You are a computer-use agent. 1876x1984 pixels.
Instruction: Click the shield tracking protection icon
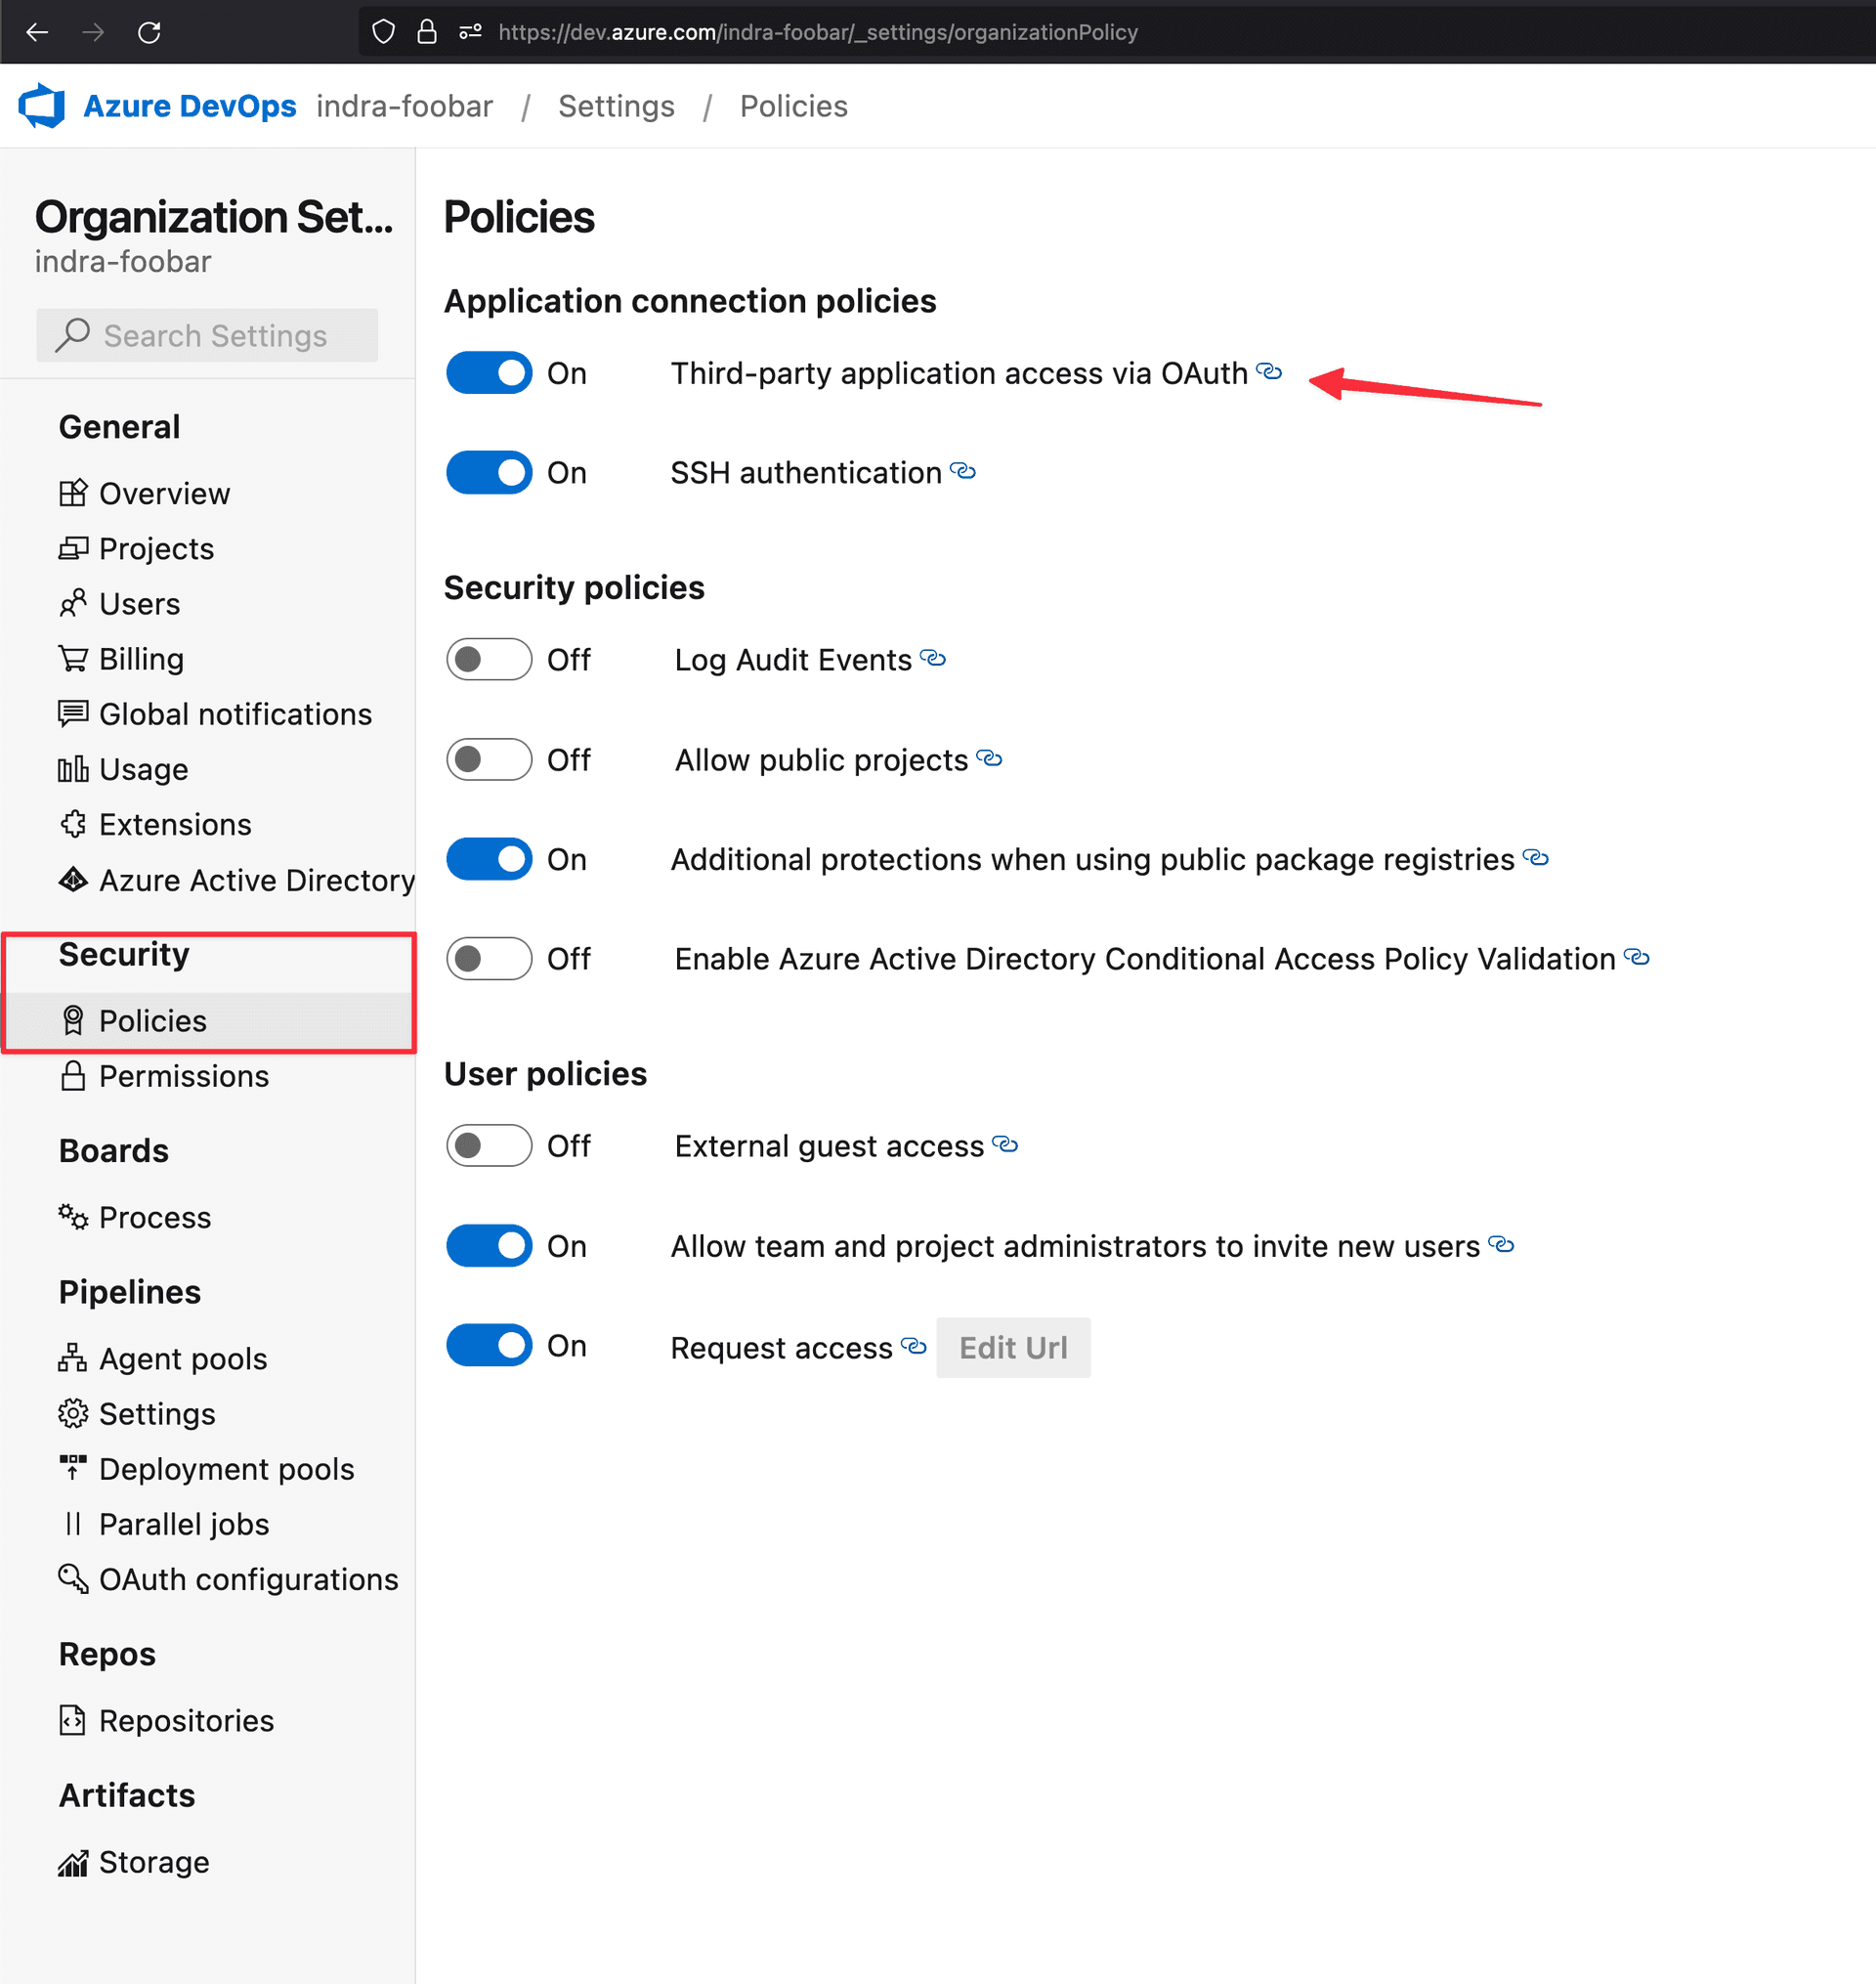click(x=383, y=32)
